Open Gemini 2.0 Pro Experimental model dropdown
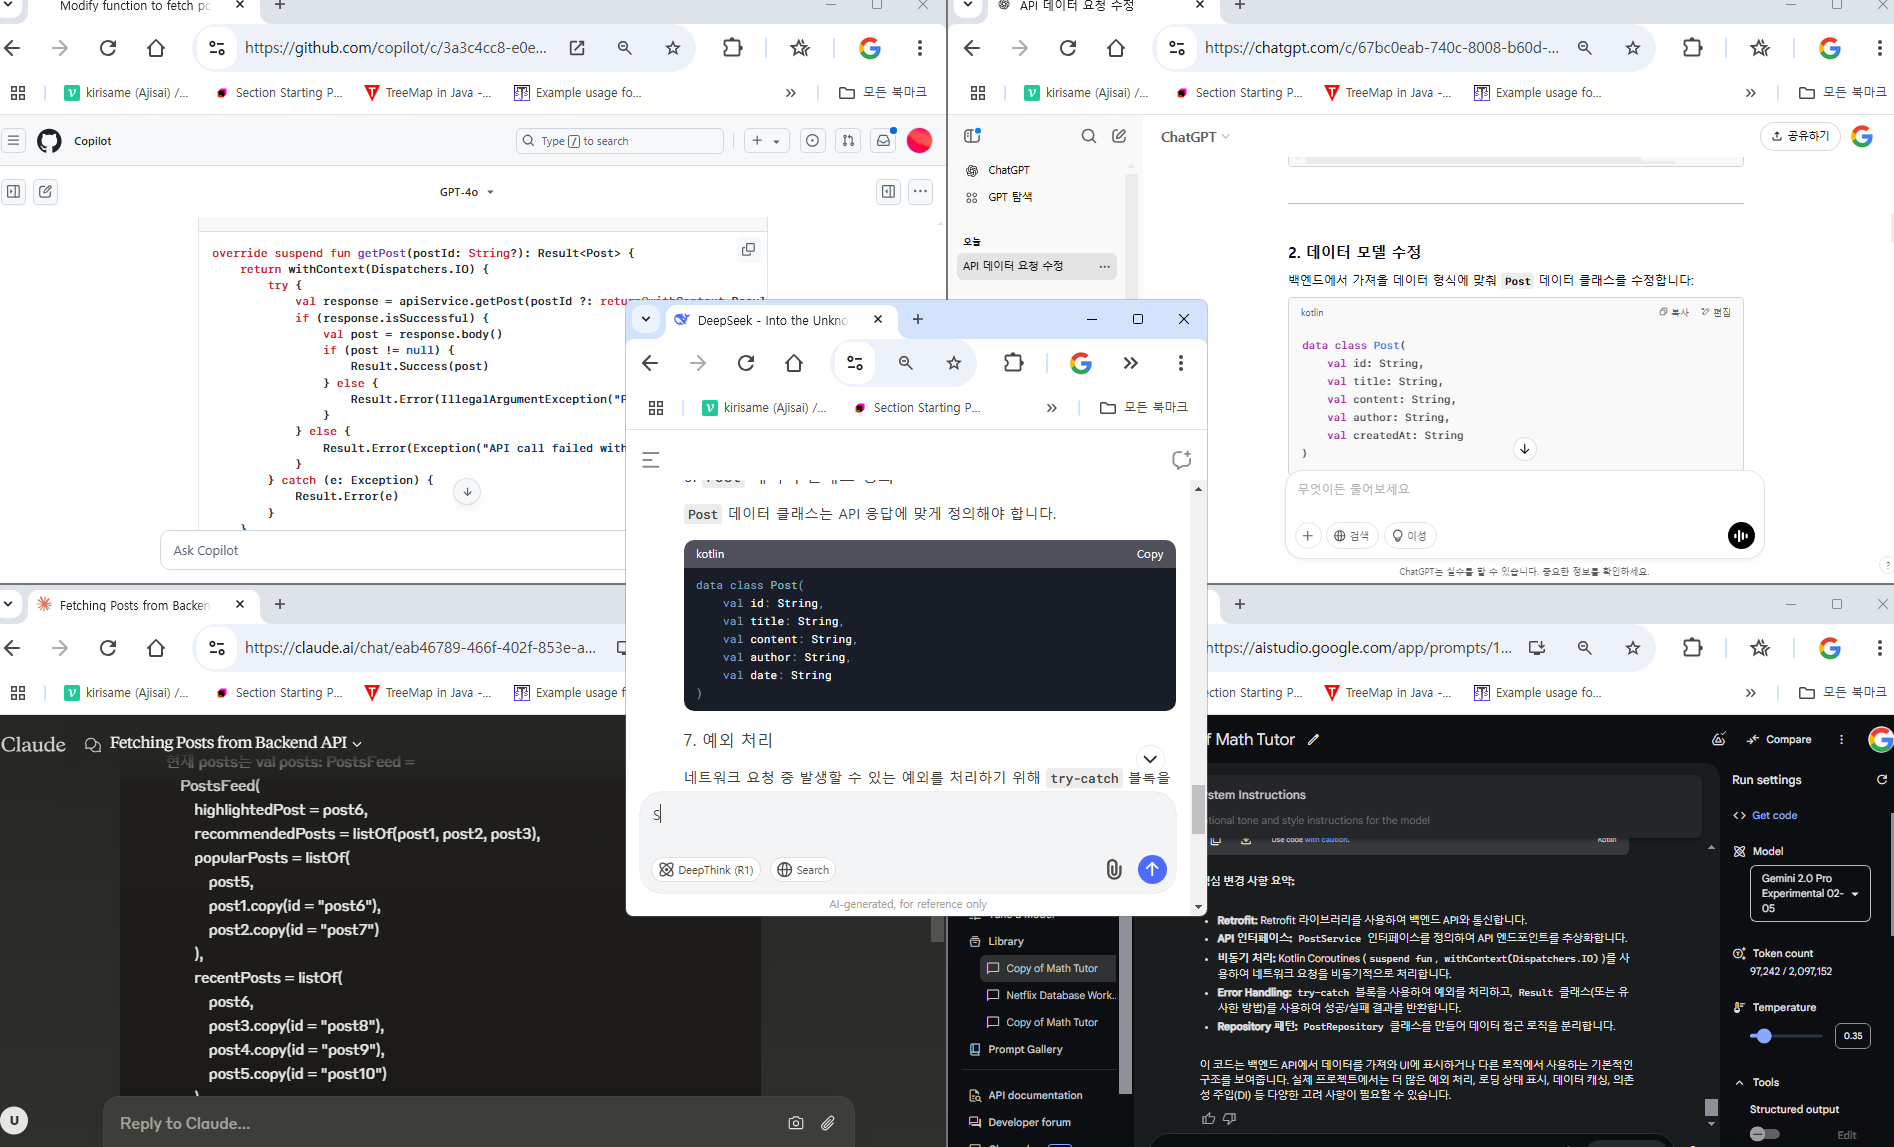This screenshot has height=1147, width=1894. [x=1810, y=893]
